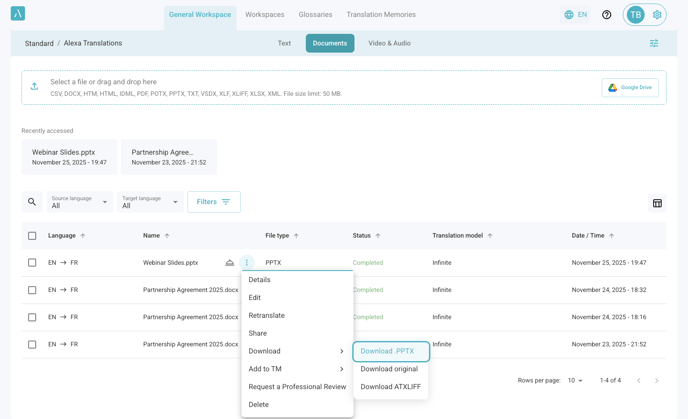Viewport: 688px width, 419px height.
Task: Open the Filters button
Action: point(214,202)
